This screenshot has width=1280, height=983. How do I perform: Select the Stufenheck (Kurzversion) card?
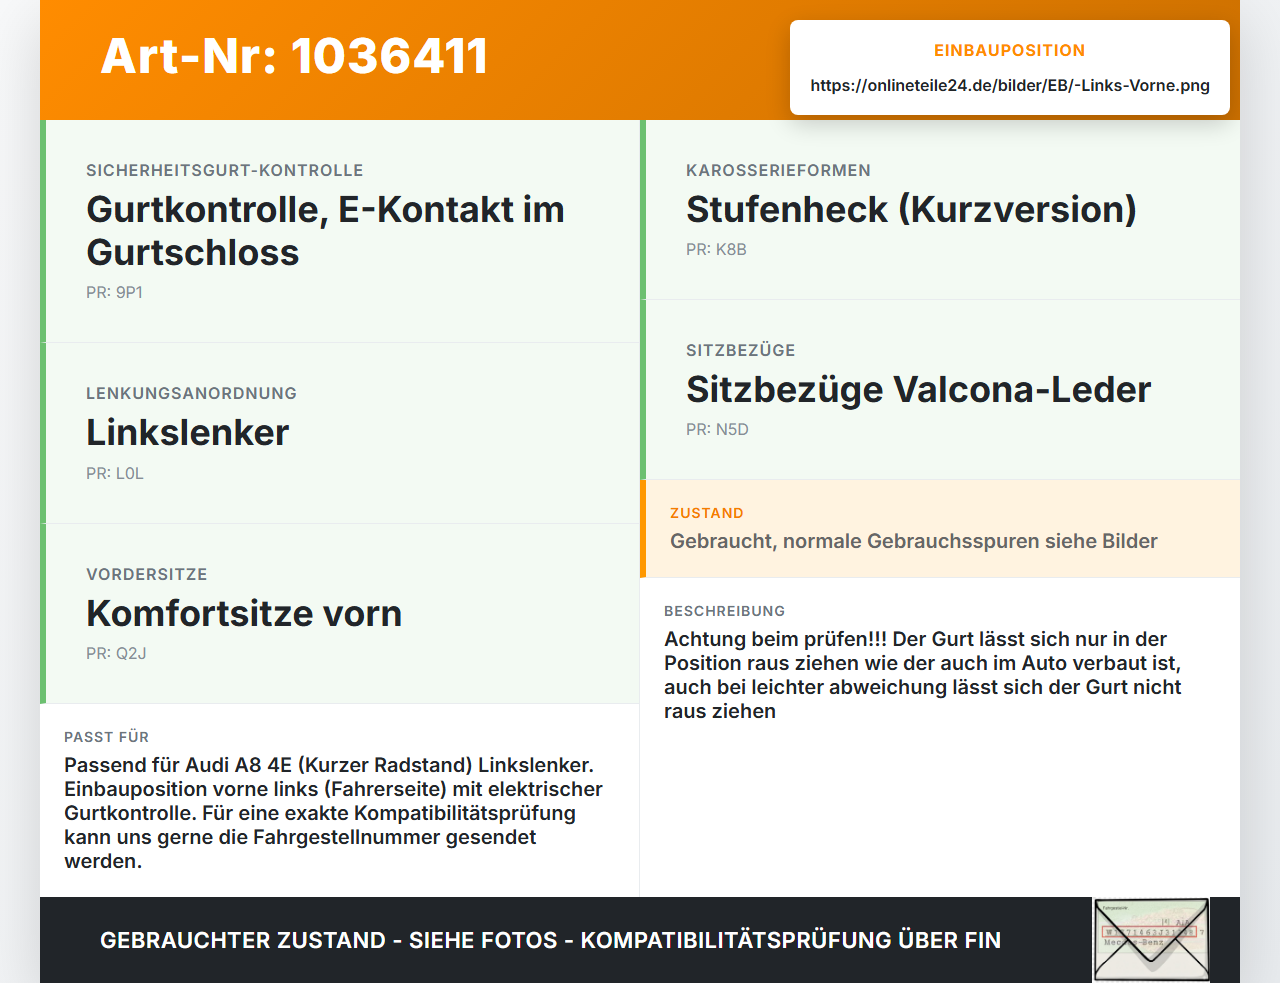(940, 210)
